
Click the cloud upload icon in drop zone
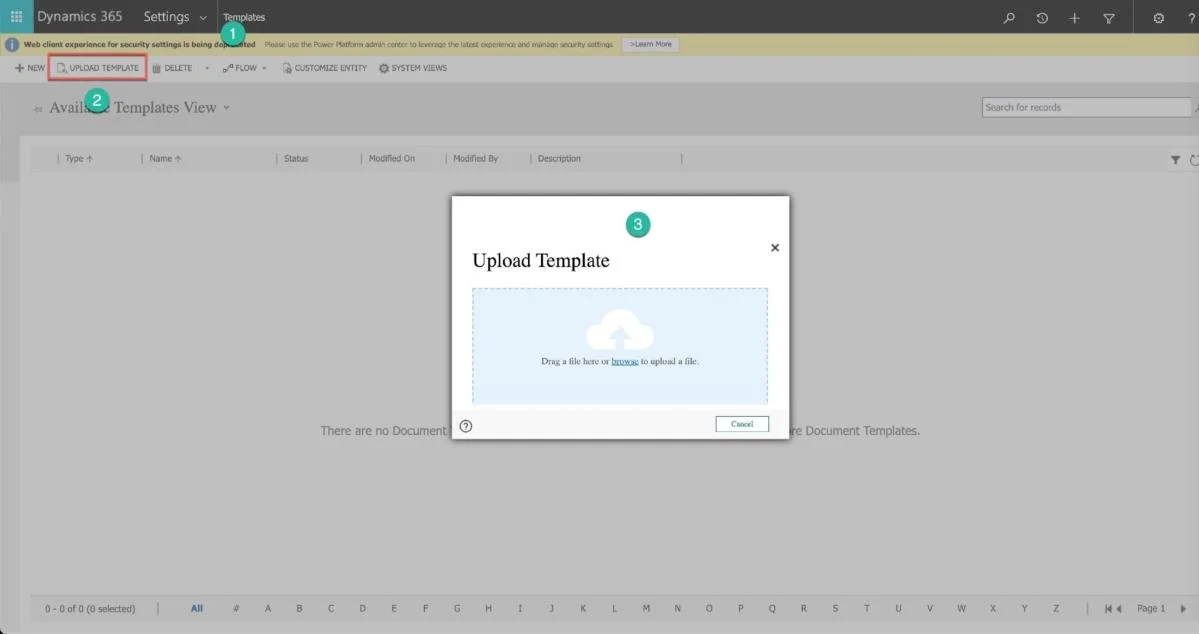click(x=620, y=330)
